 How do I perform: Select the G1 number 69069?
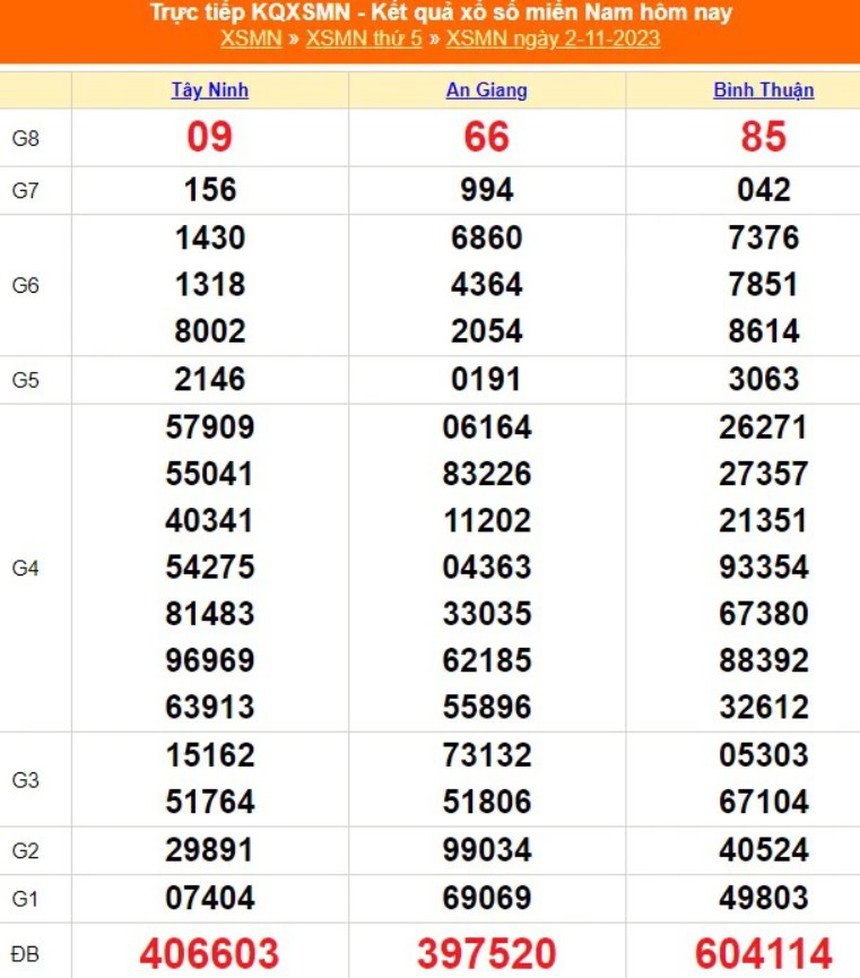pyautogui.click(x=486, y=898)
